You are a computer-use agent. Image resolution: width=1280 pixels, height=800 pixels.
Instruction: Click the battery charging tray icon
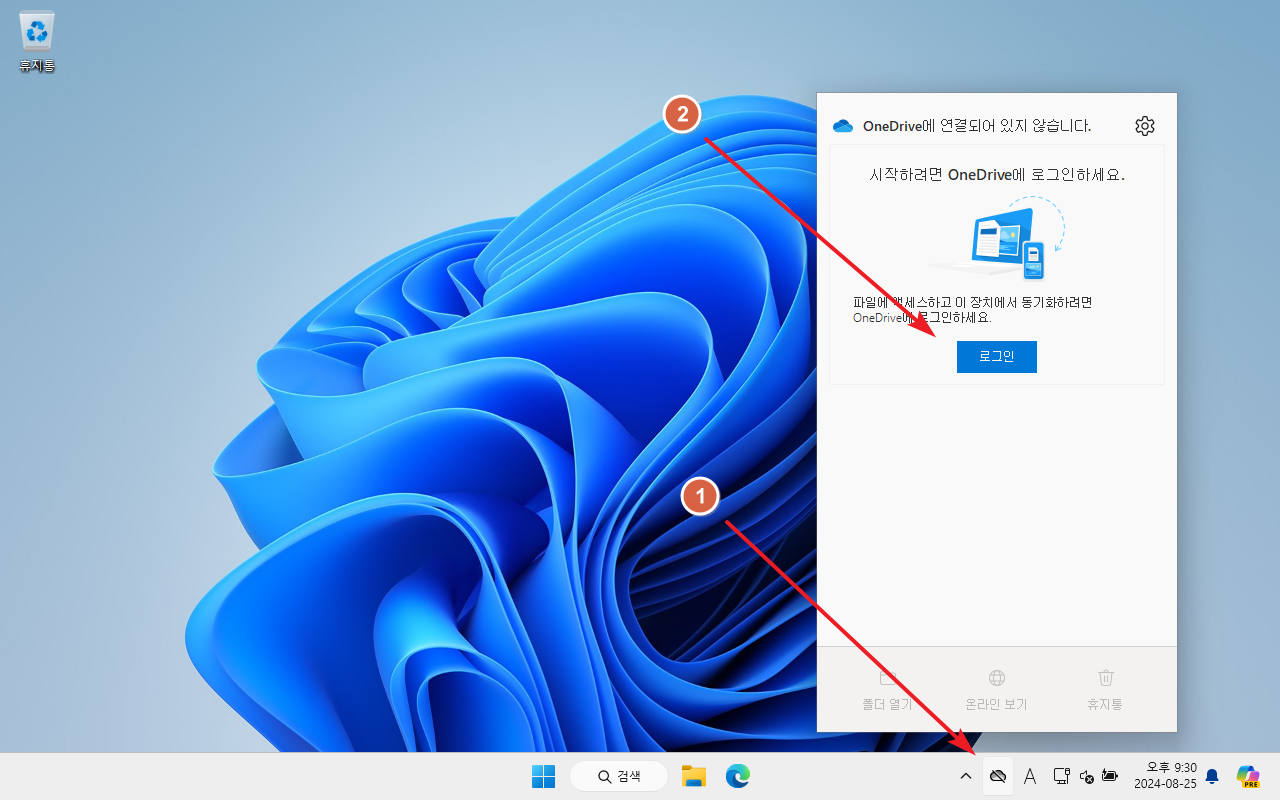click(1110, 776)
